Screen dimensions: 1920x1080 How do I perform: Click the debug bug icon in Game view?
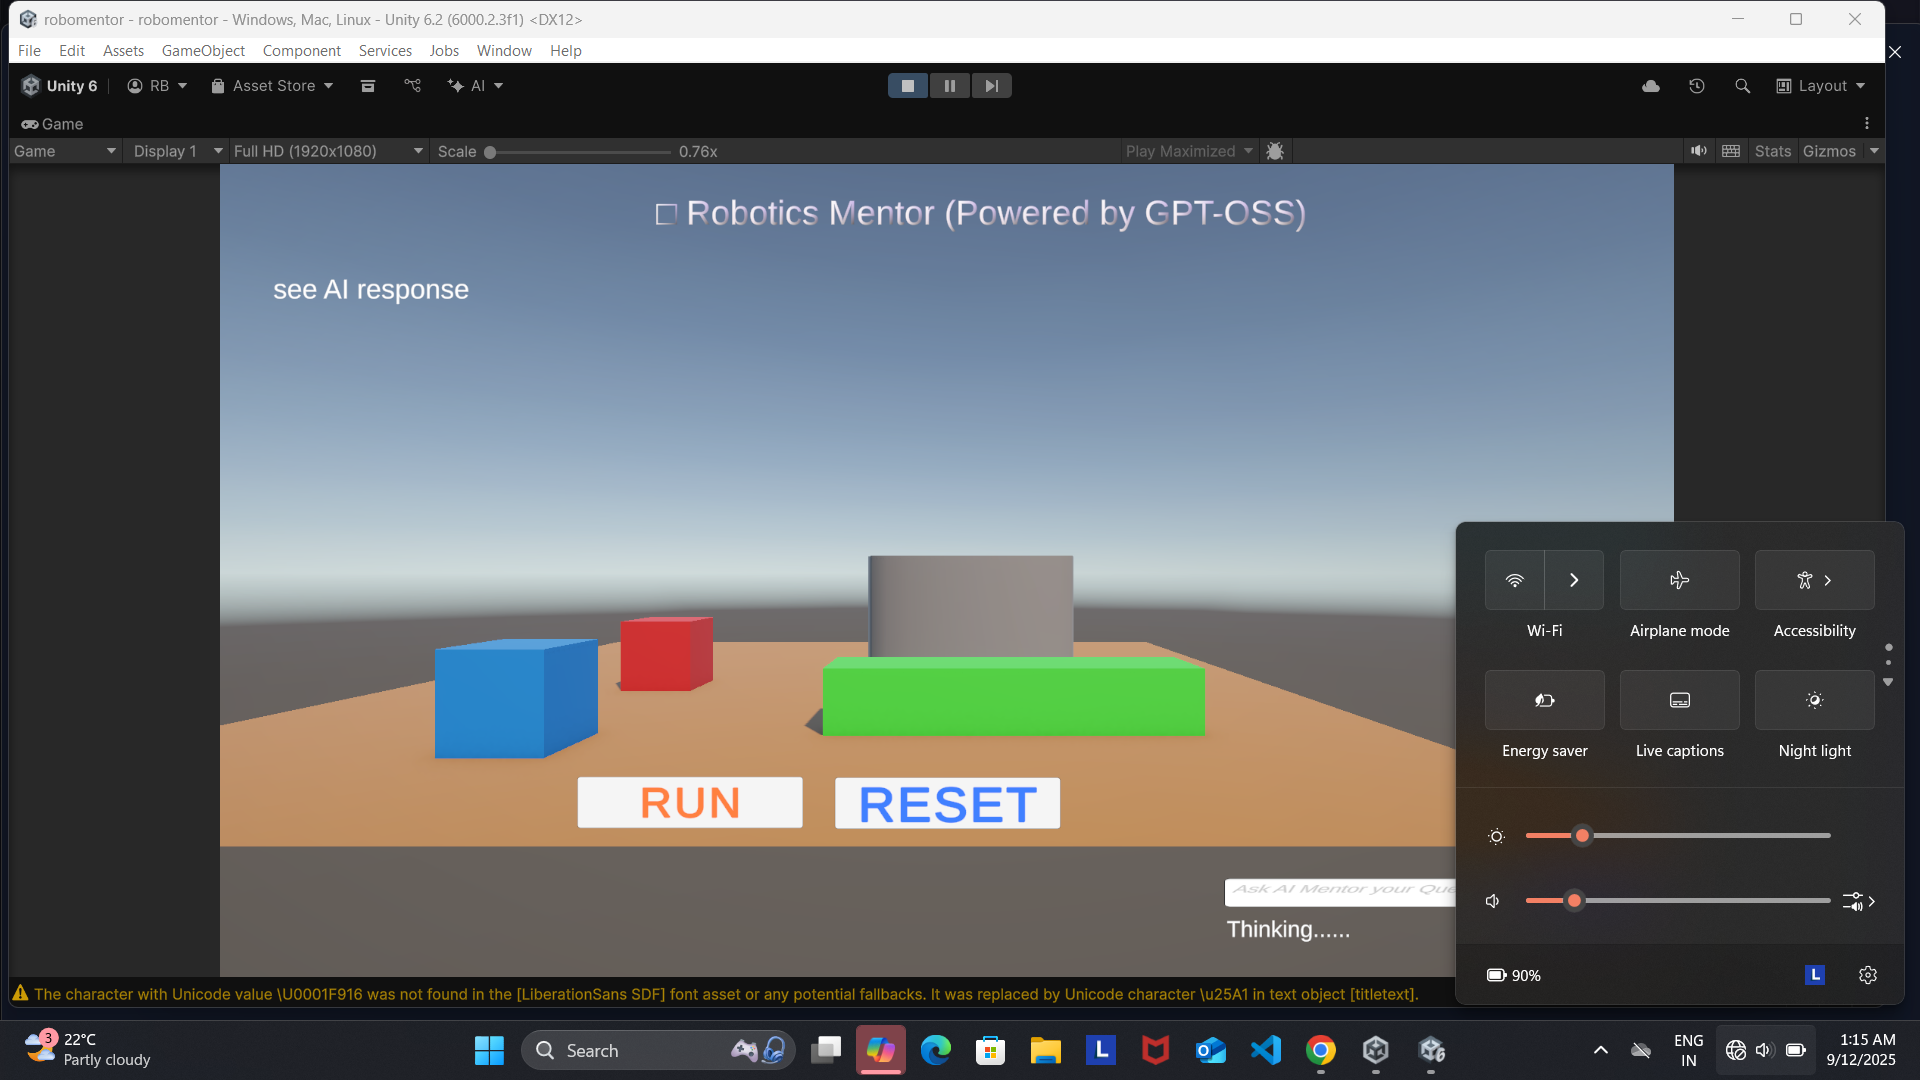point(1275,151)
